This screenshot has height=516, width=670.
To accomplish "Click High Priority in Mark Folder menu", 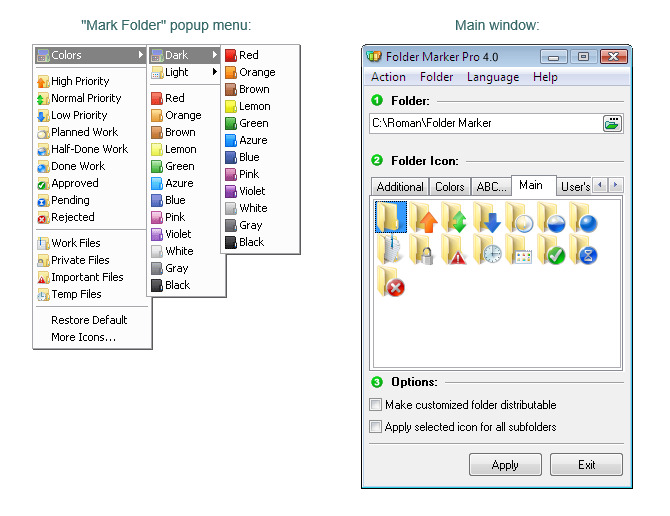I will [91, 81].
